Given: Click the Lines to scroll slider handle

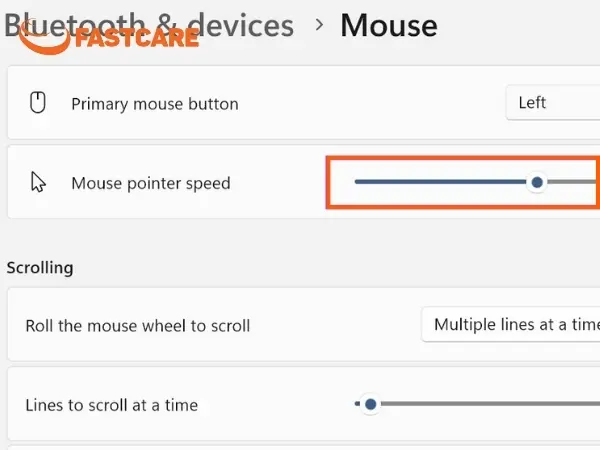Looking at the screenshot, I should point(370,404).
